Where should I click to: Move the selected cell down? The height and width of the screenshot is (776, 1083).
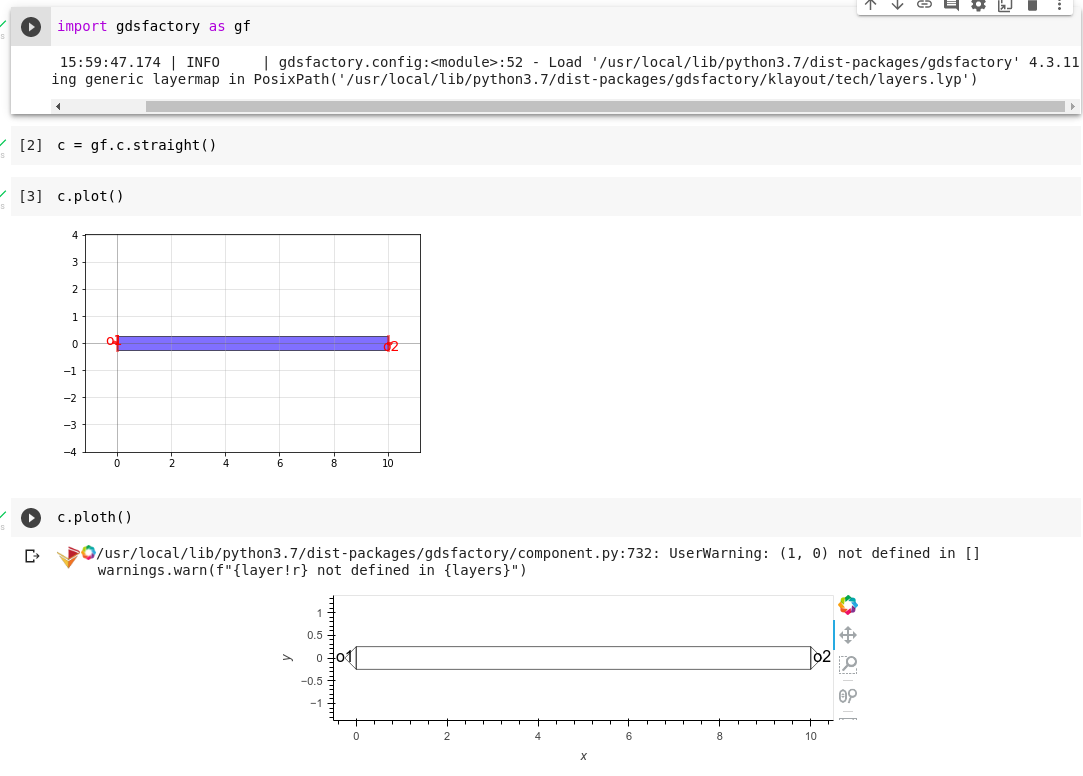tap(897, 6)
